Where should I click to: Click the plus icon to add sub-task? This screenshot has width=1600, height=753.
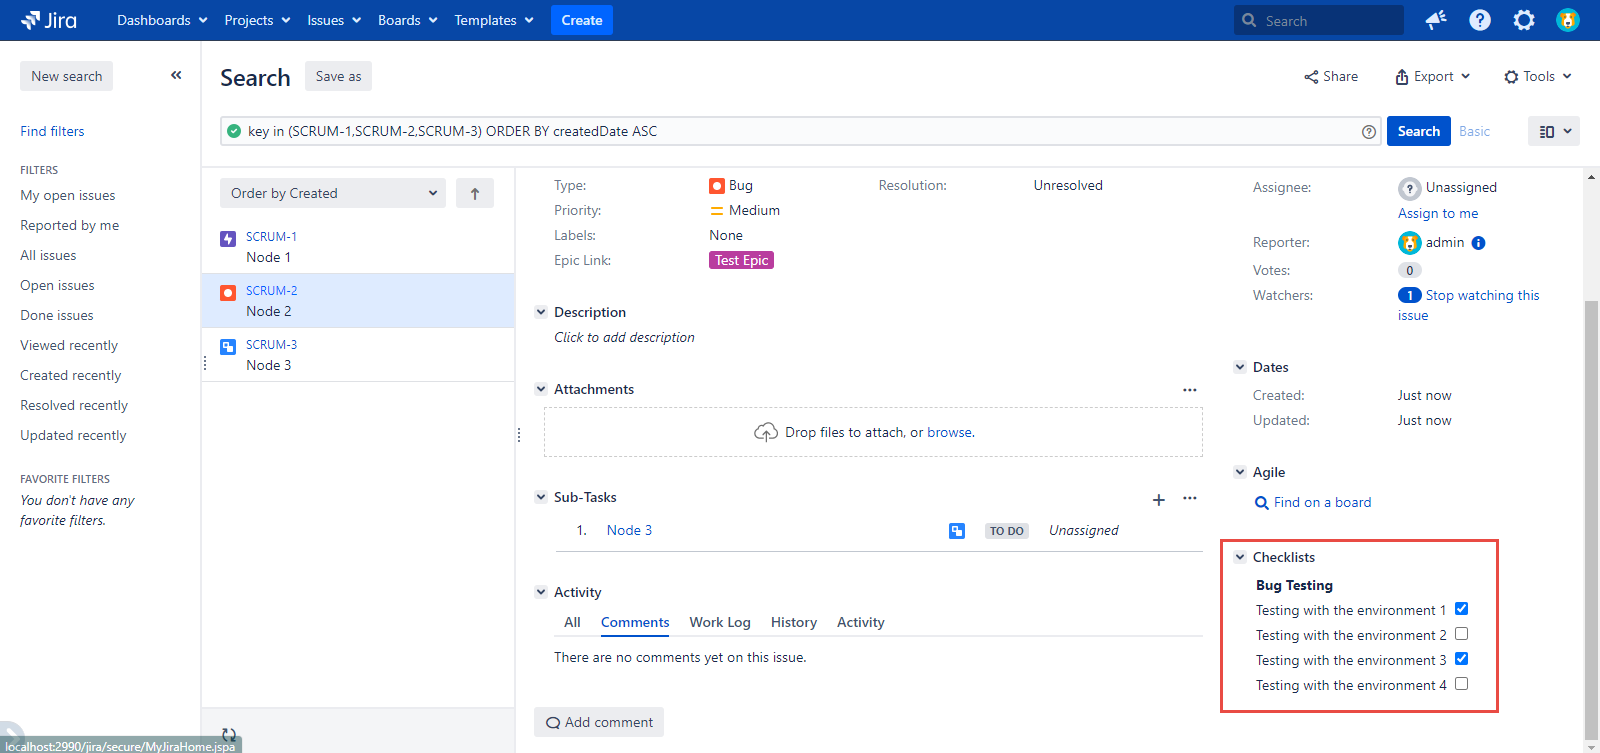coord(1158,499)
